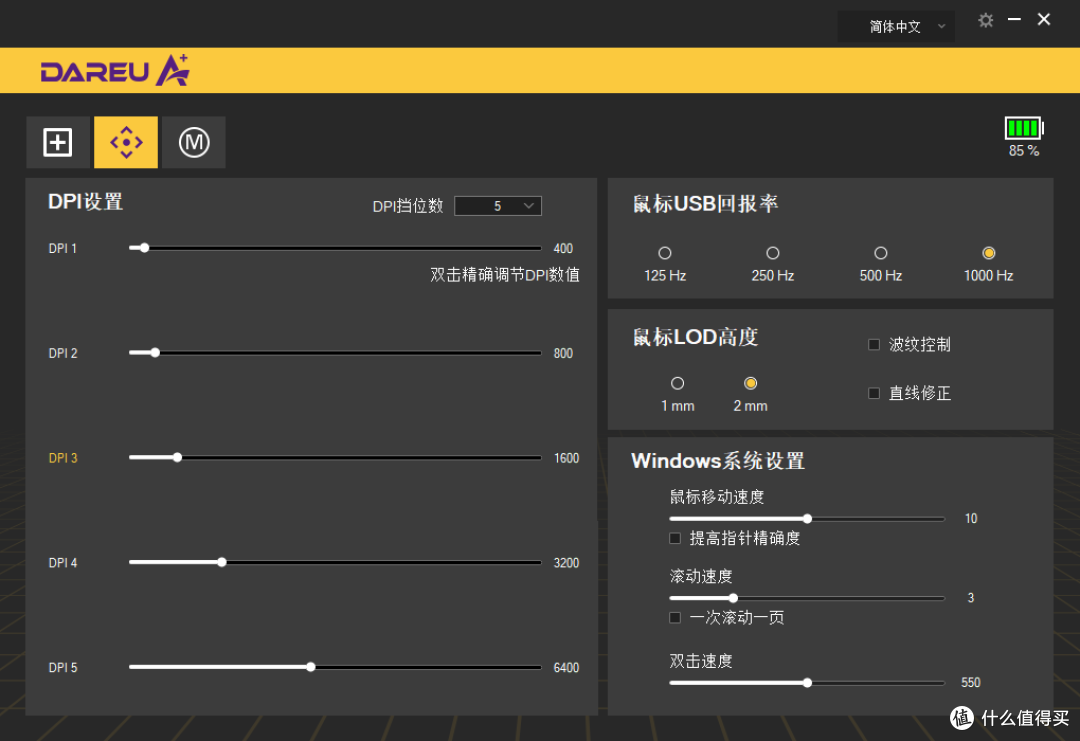
Task: Click the DPI 3 slider handle
Action: coord(178,457)
